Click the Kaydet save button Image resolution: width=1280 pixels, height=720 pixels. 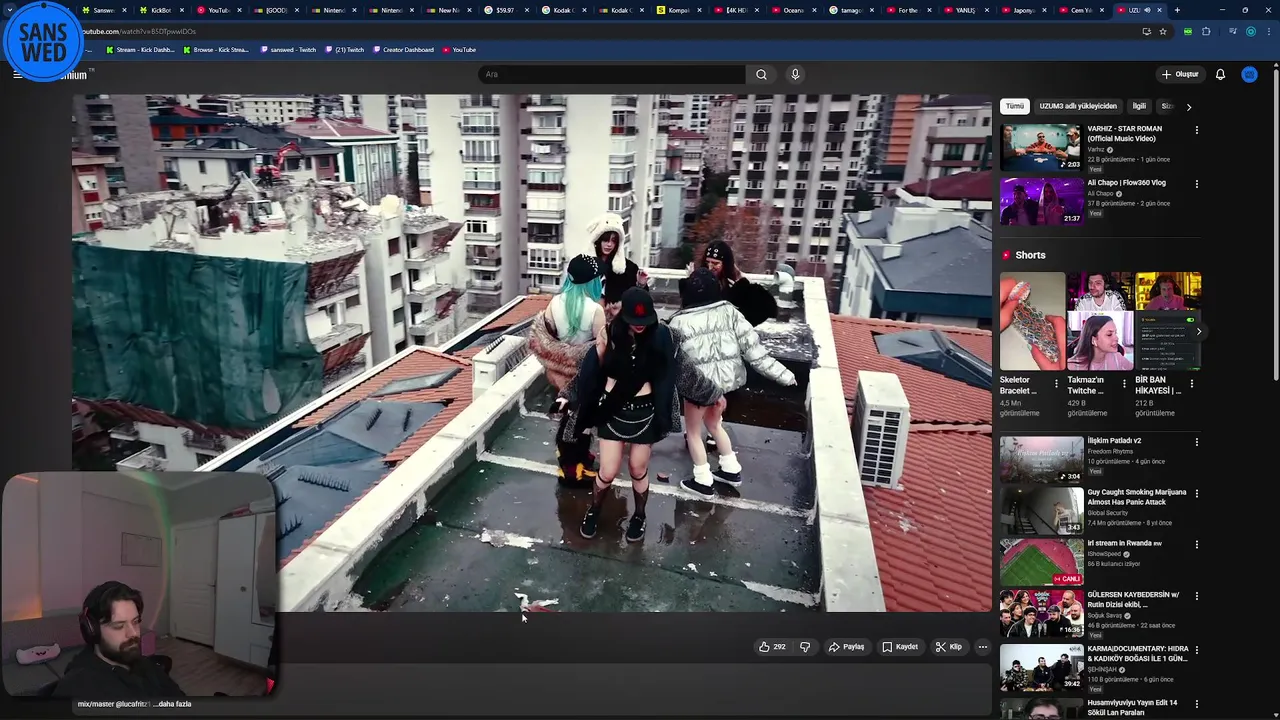pos(899,647)
